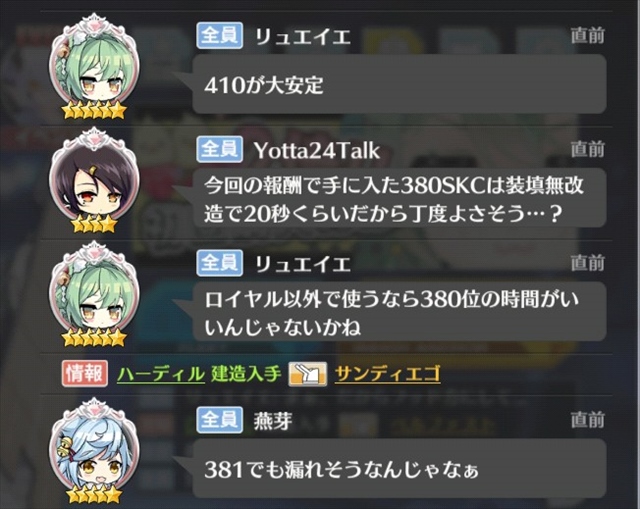Tap the 全員 tag on リュエイエ's second message

pyautogui.click(x=220, y=263)
